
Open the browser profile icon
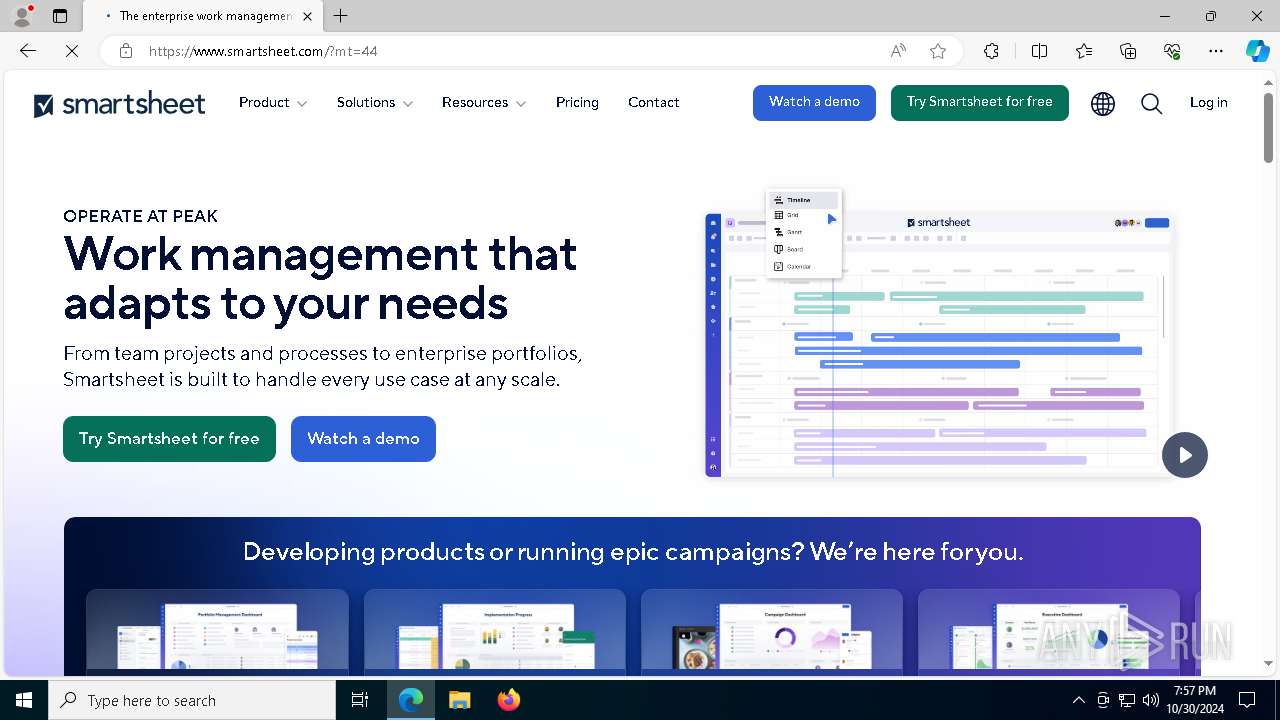[x=22, y=16]
